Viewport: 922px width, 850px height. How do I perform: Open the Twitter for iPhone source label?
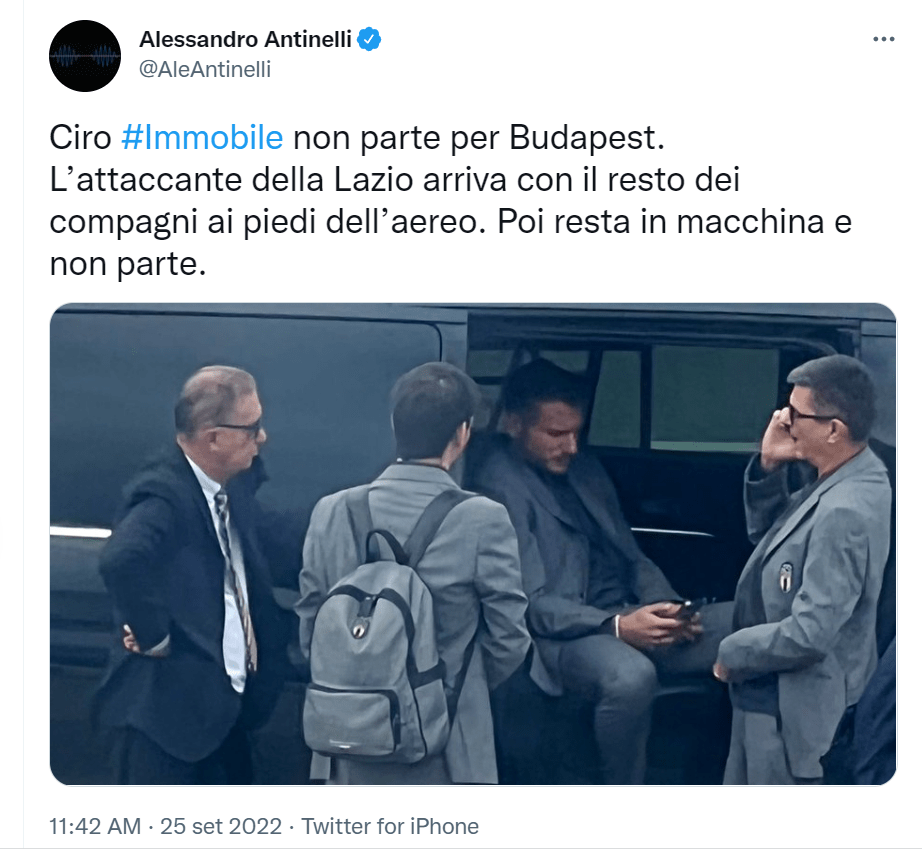click(390, 826)
